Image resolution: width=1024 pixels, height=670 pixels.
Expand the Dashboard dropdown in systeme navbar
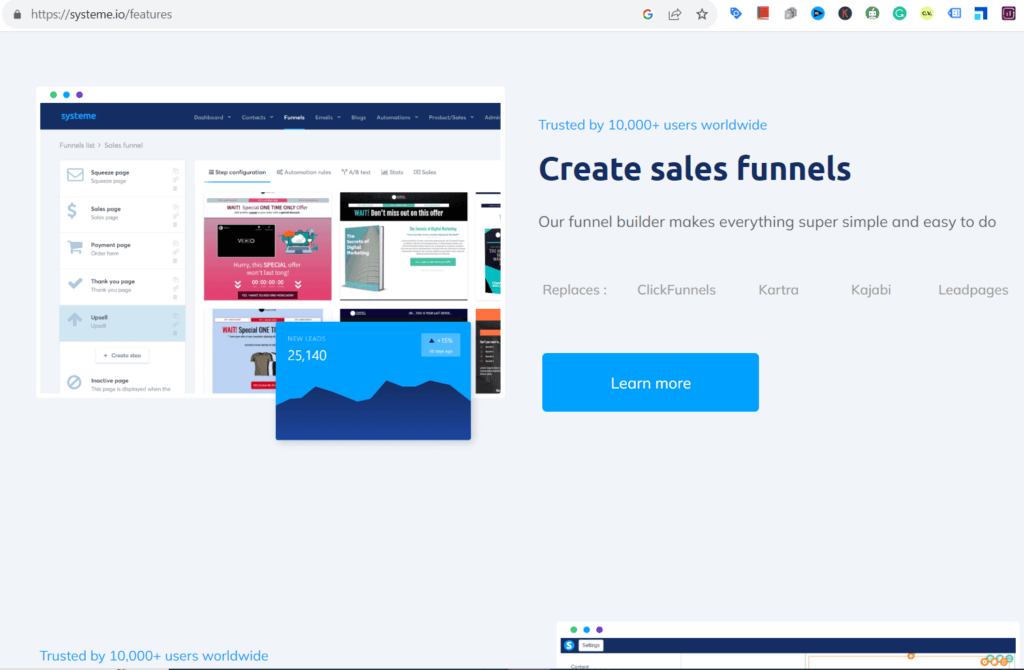tap(212, 117)
